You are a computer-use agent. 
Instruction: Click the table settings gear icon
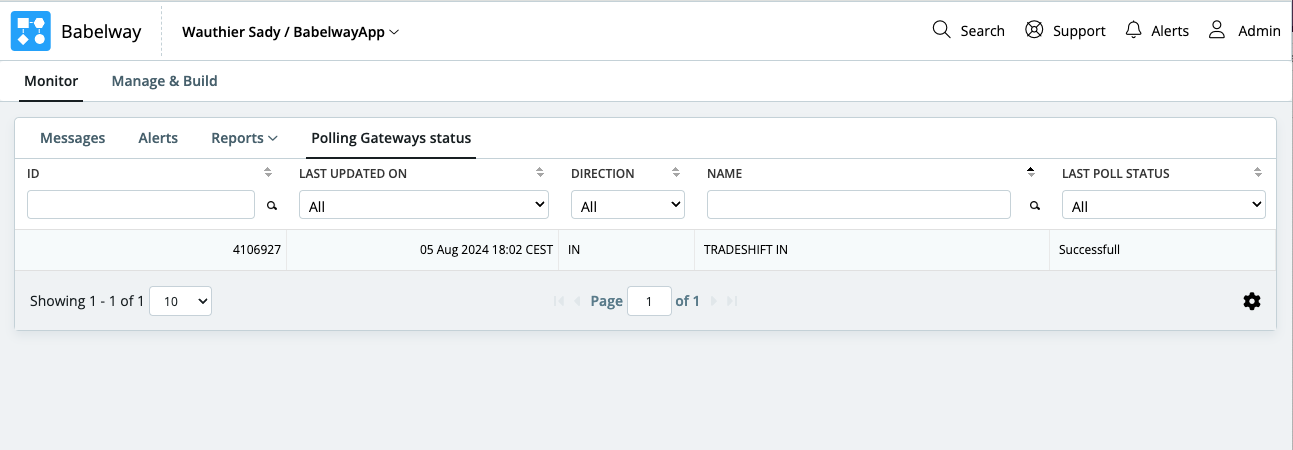pos(1251,301)
